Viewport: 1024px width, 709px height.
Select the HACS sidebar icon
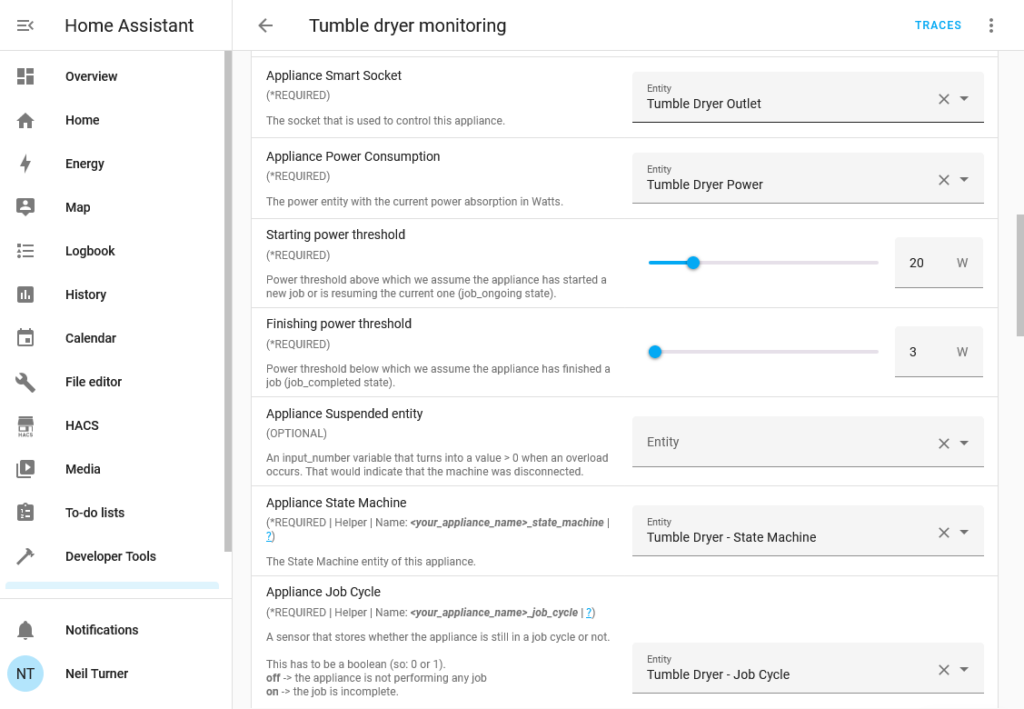pyautogui.click(x=81, y=425)
